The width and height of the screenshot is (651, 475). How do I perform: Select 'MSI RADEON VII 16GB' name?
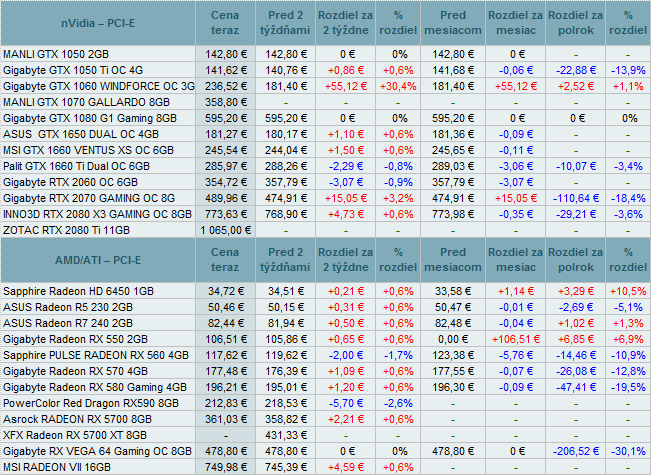57,468
